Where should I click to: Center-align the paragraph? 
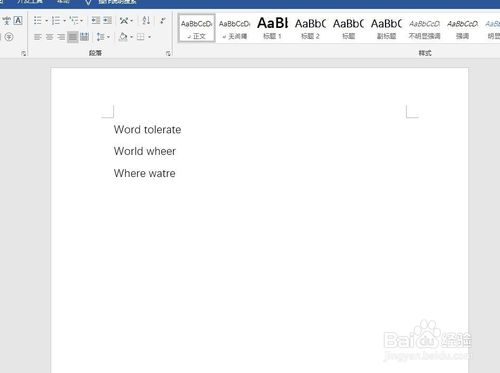tap(49, 37)
